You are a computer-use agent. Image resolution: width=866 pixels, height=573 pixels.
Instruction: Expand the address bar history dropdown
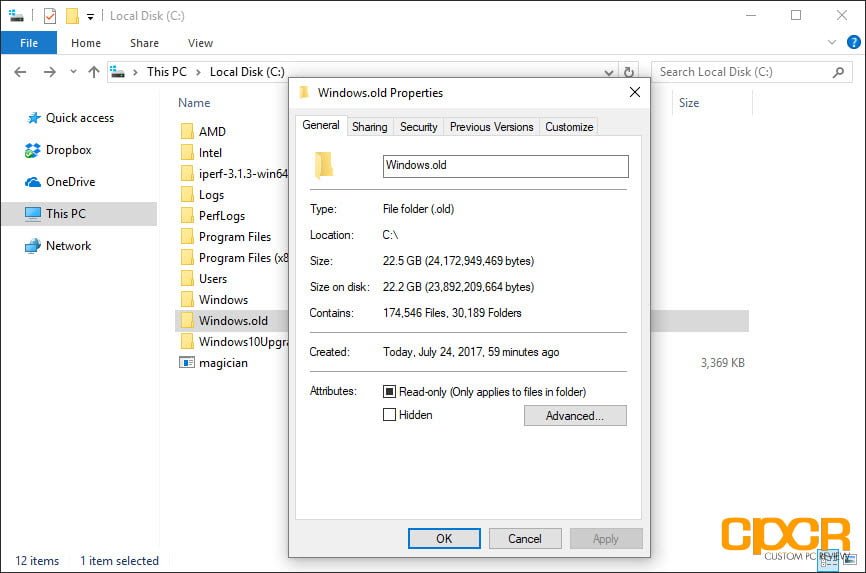[x=609, y=72]
